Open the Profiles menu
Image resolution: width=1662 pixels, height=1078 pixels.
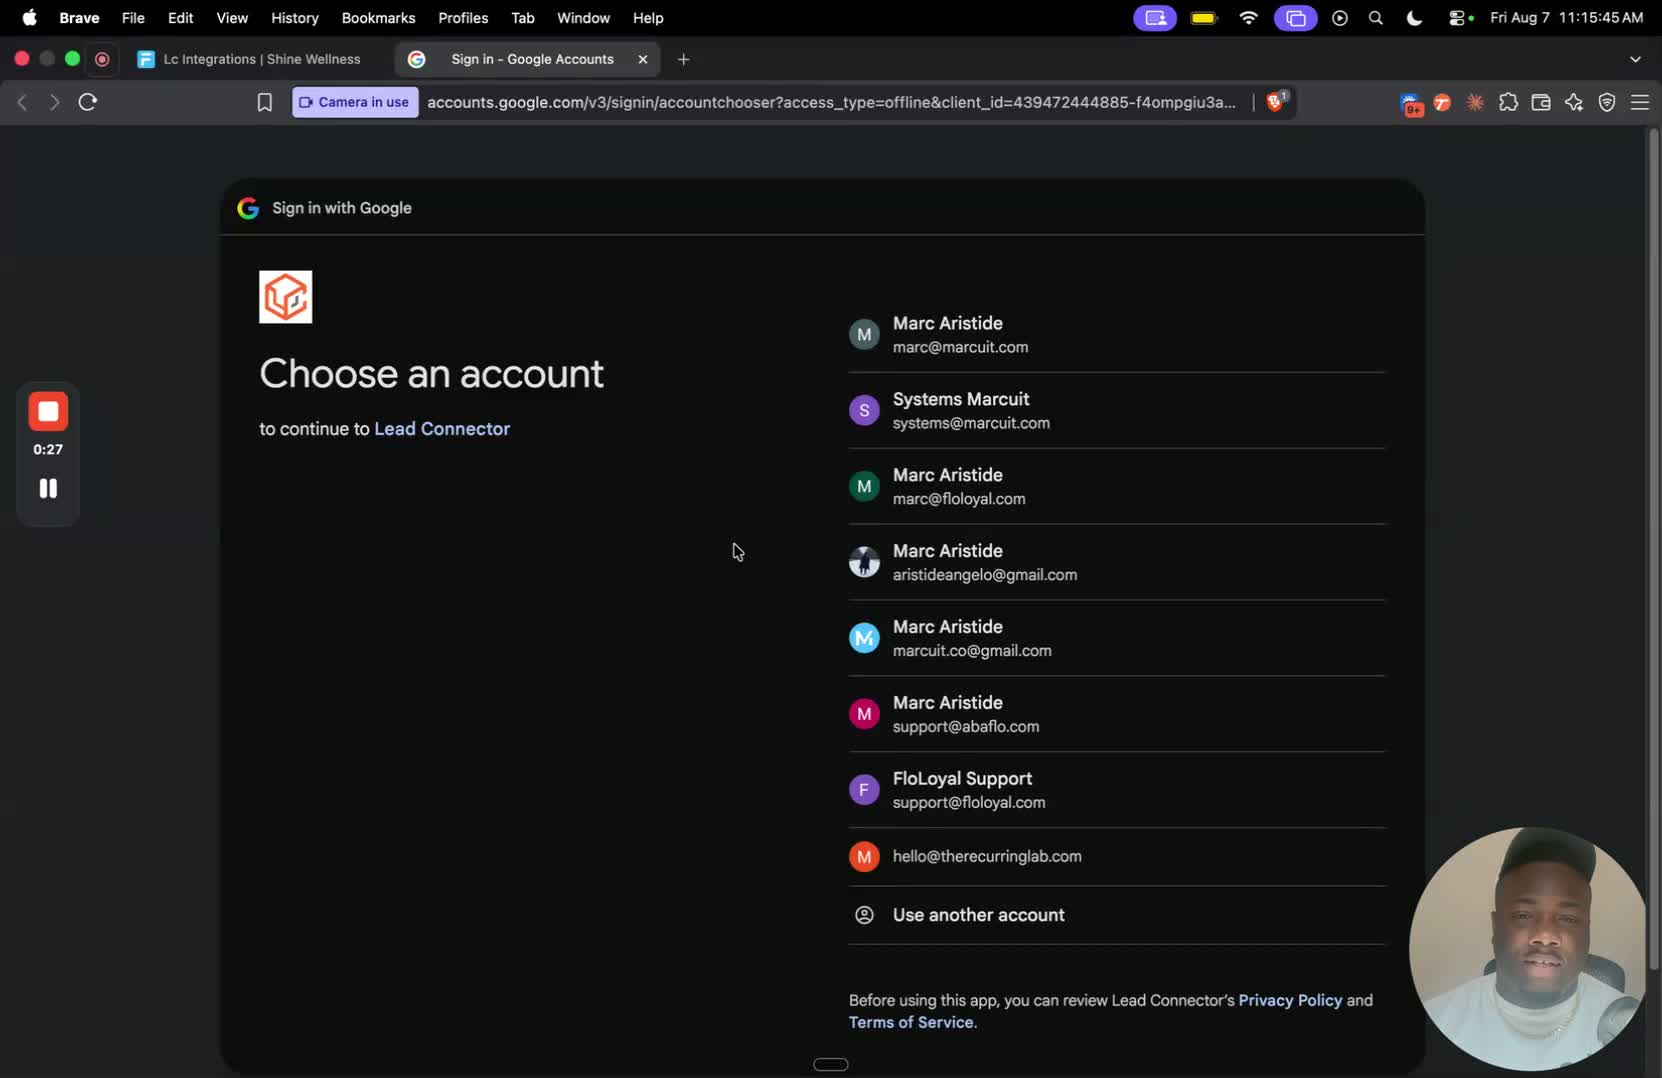[x=463, y=18]
